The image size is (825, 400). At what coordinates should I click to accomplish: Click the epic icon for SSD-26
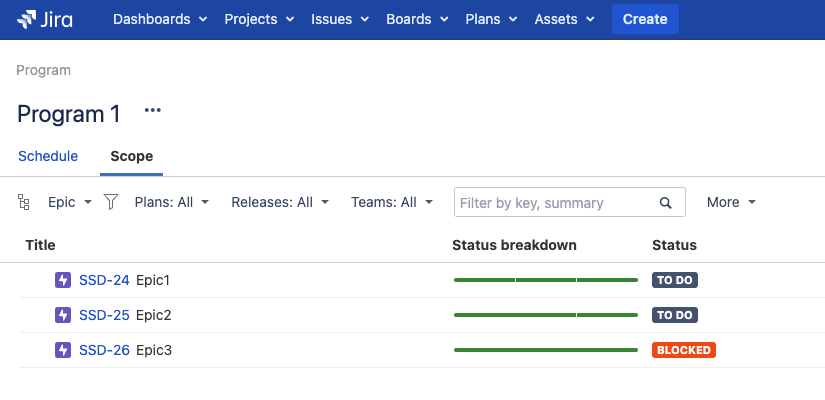tap(63, 350)
